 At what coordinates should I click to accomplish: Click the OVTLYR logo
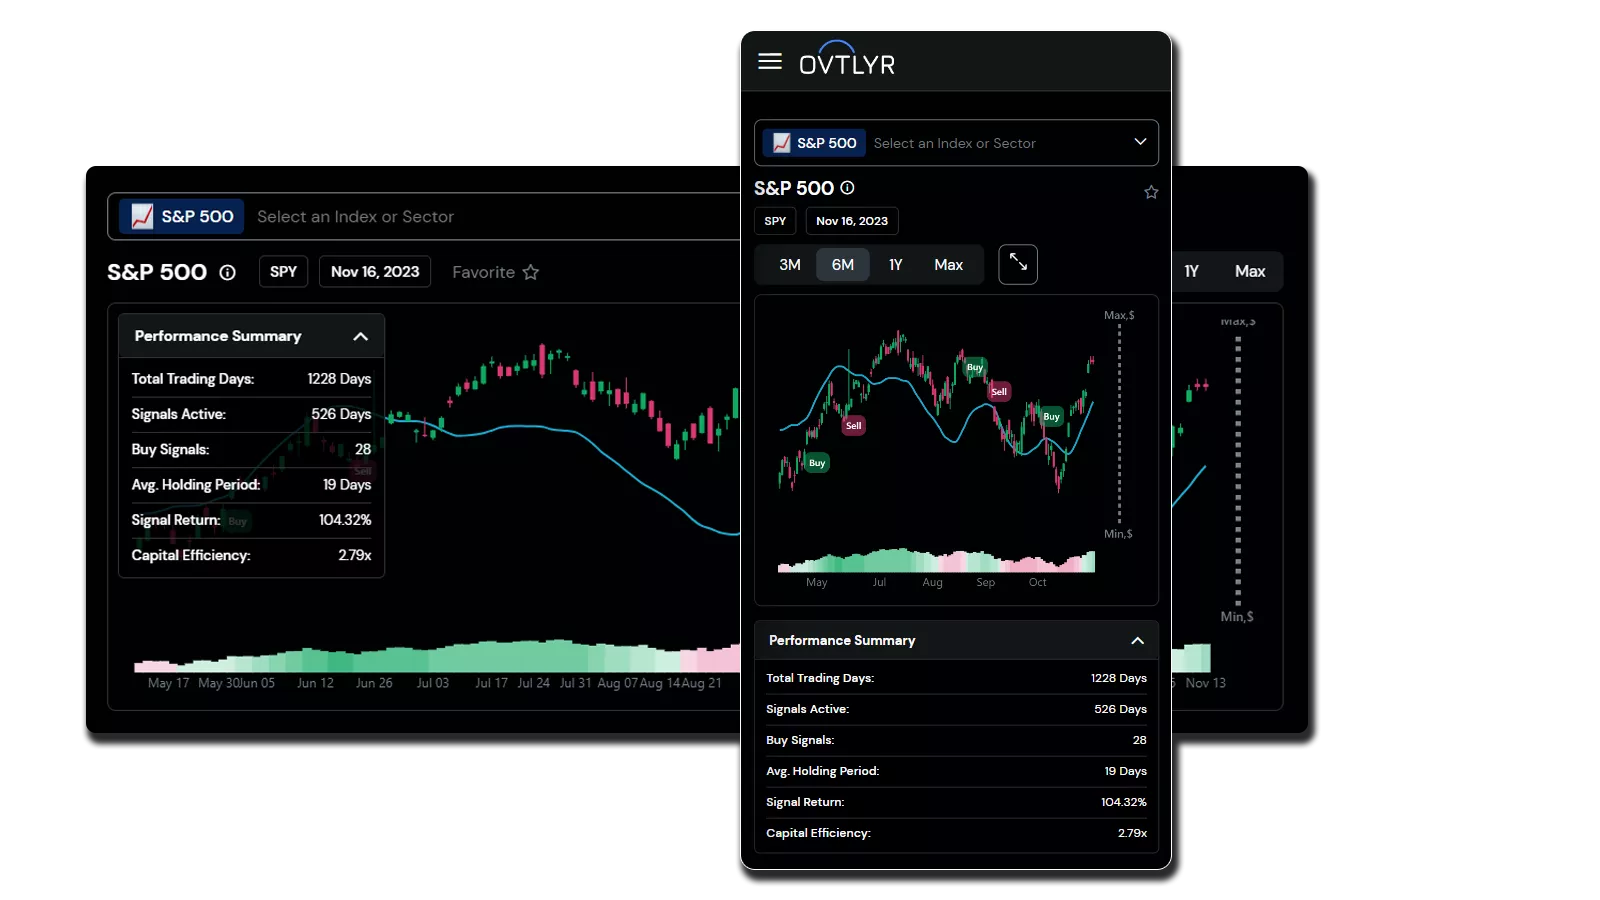(846, 61)
